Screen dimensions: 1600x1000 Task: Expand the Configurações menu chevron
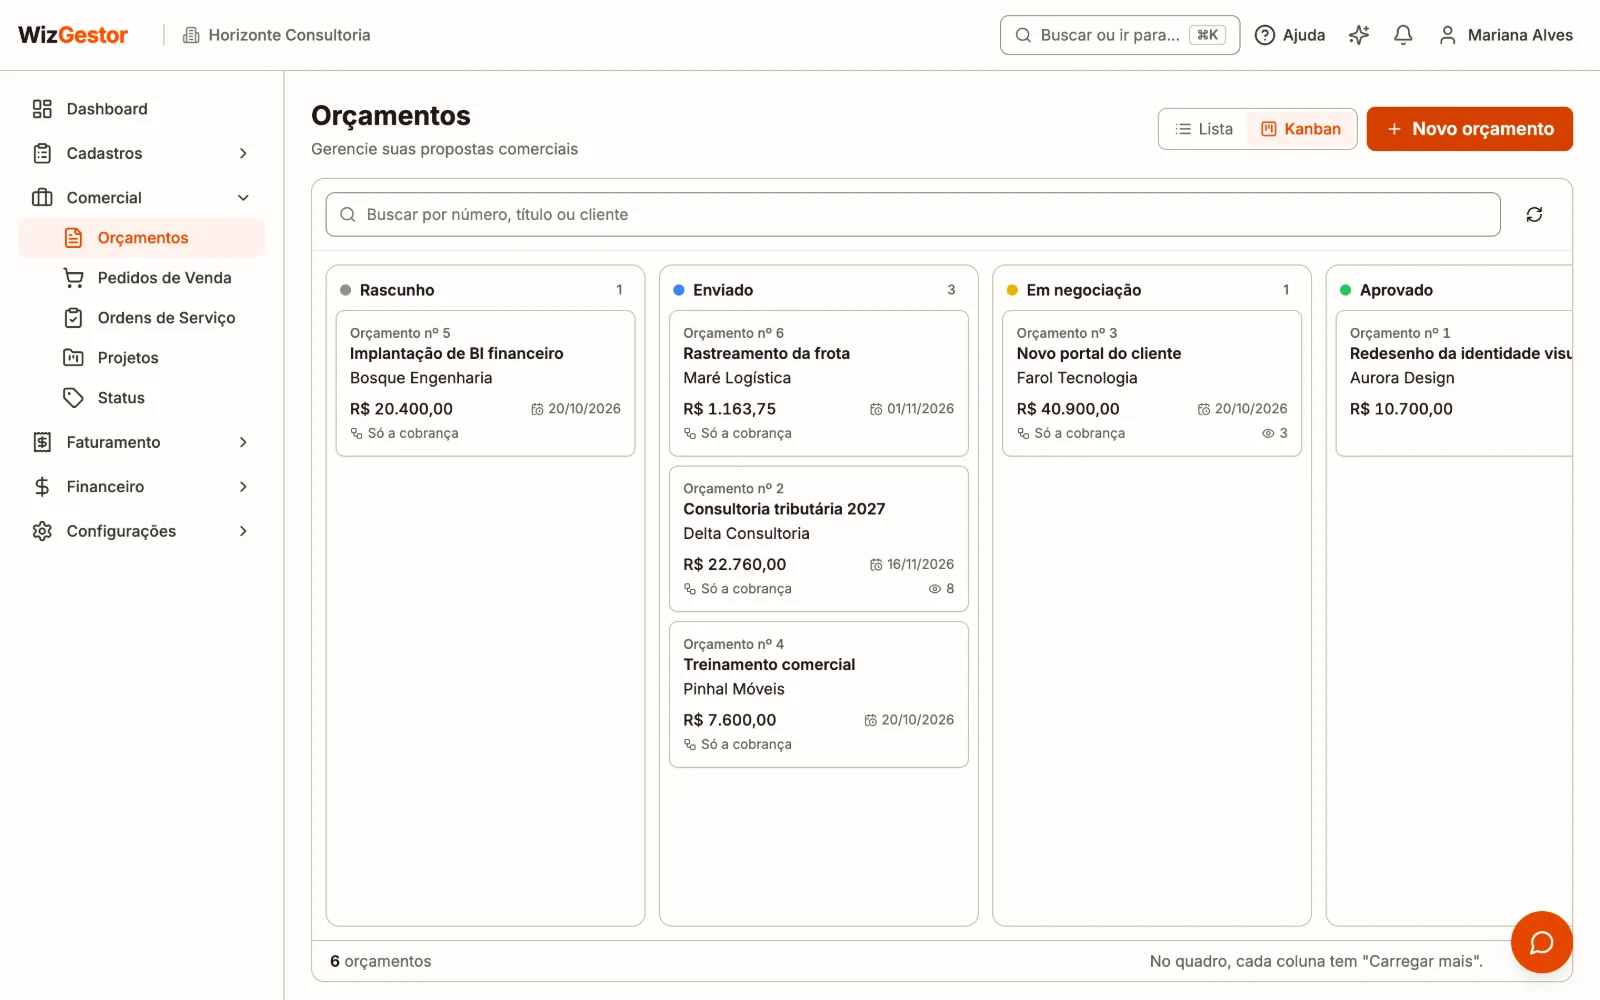[x=243, y=531]
